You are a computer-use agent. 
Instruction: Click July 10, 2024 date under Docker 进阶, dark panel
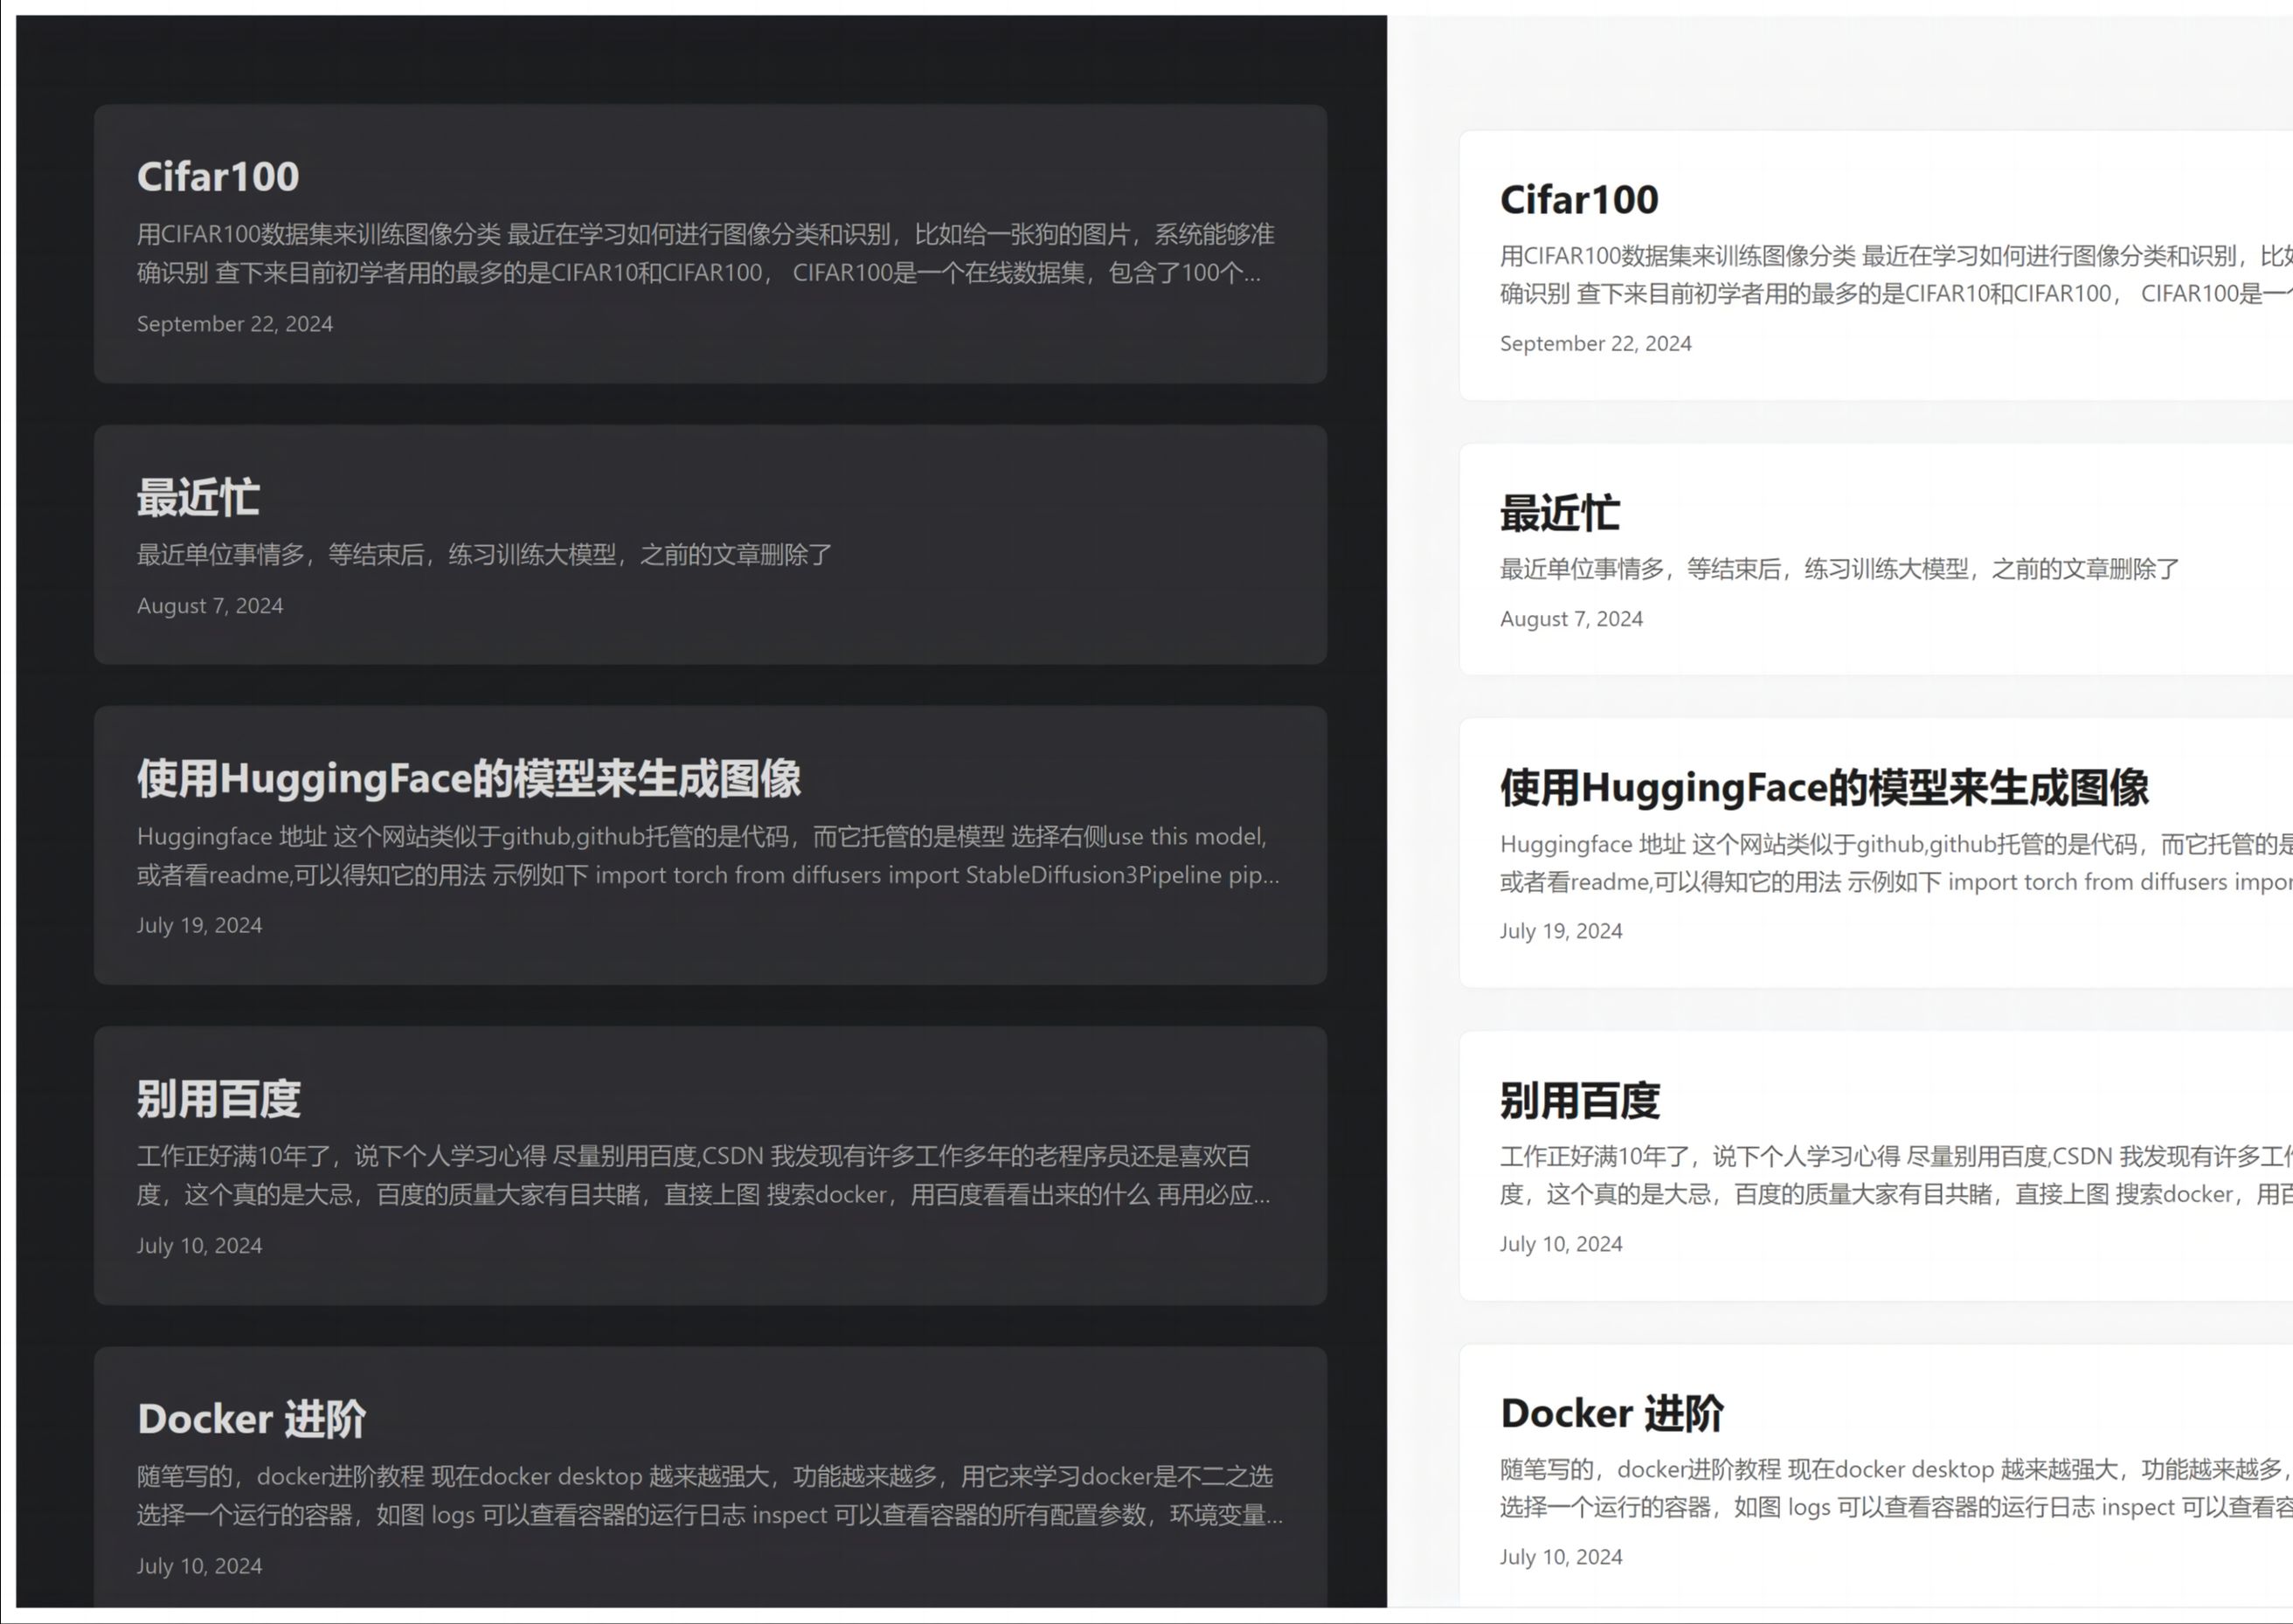(x=200, y=1566)
